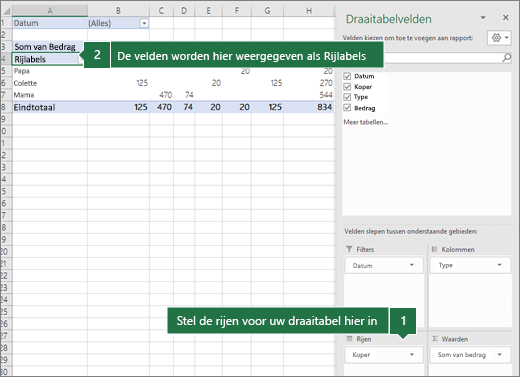Open the pane options arrow beside Draaitabelvelden title
Image resolution: width=520 pixels, height=377 pixels.
[x=483, y=18]
